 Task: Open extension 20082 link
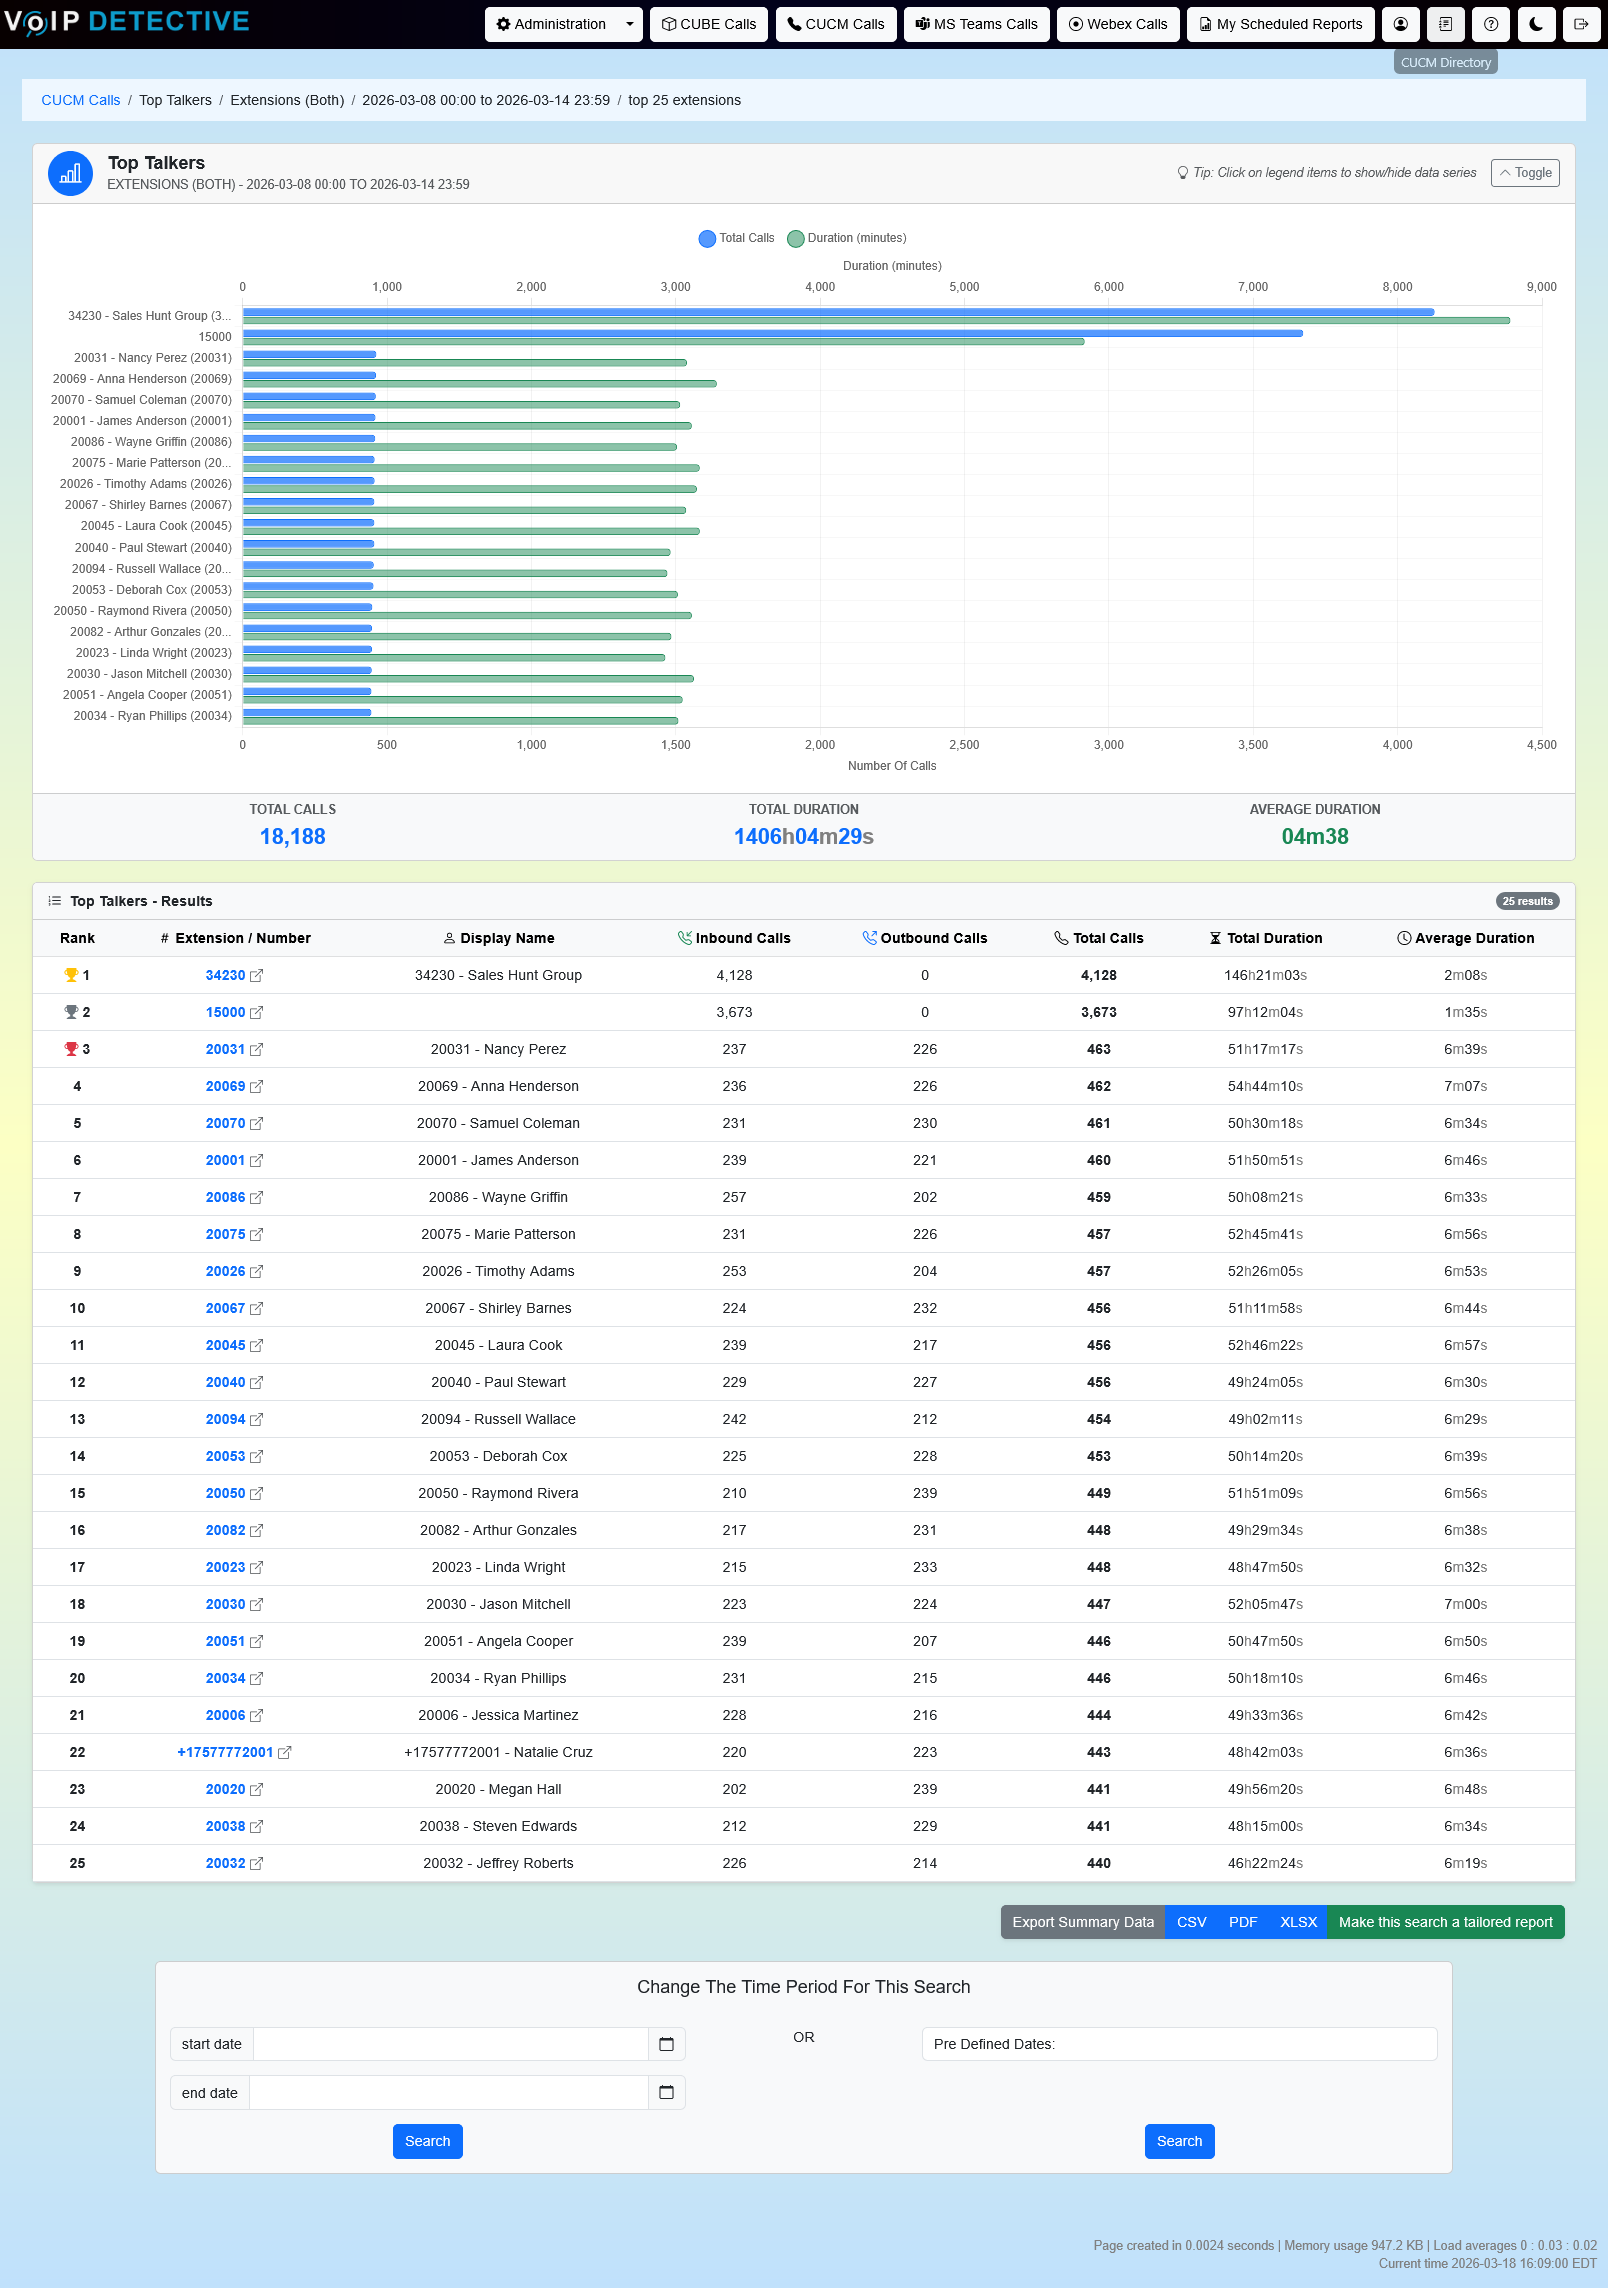click(x=225, y=1530)
